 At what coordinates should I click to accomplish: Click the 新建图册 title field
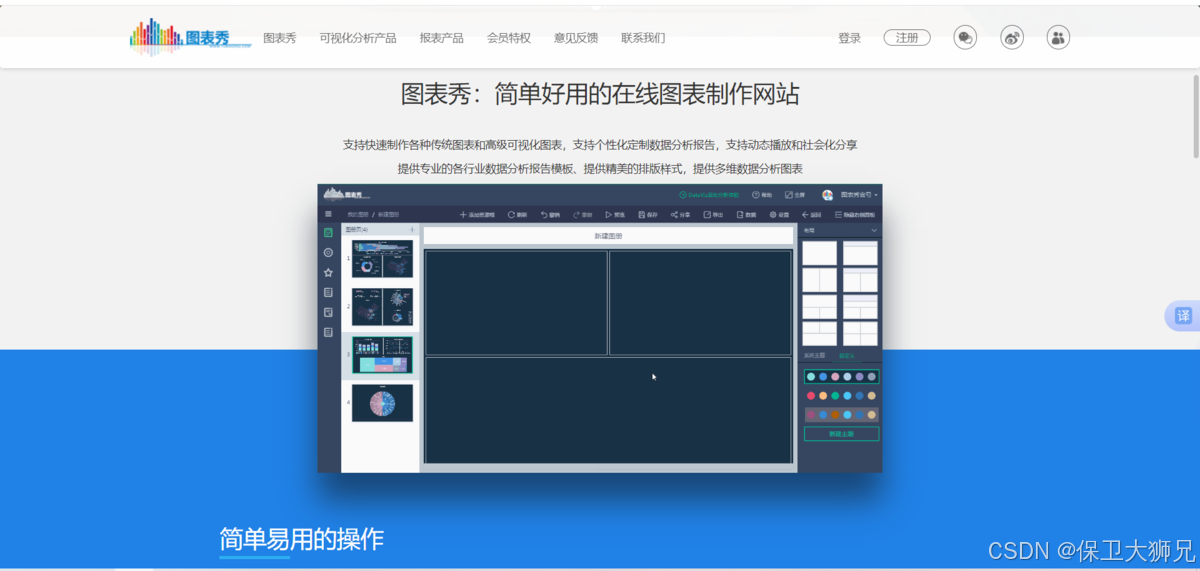(x=608, y=236)
